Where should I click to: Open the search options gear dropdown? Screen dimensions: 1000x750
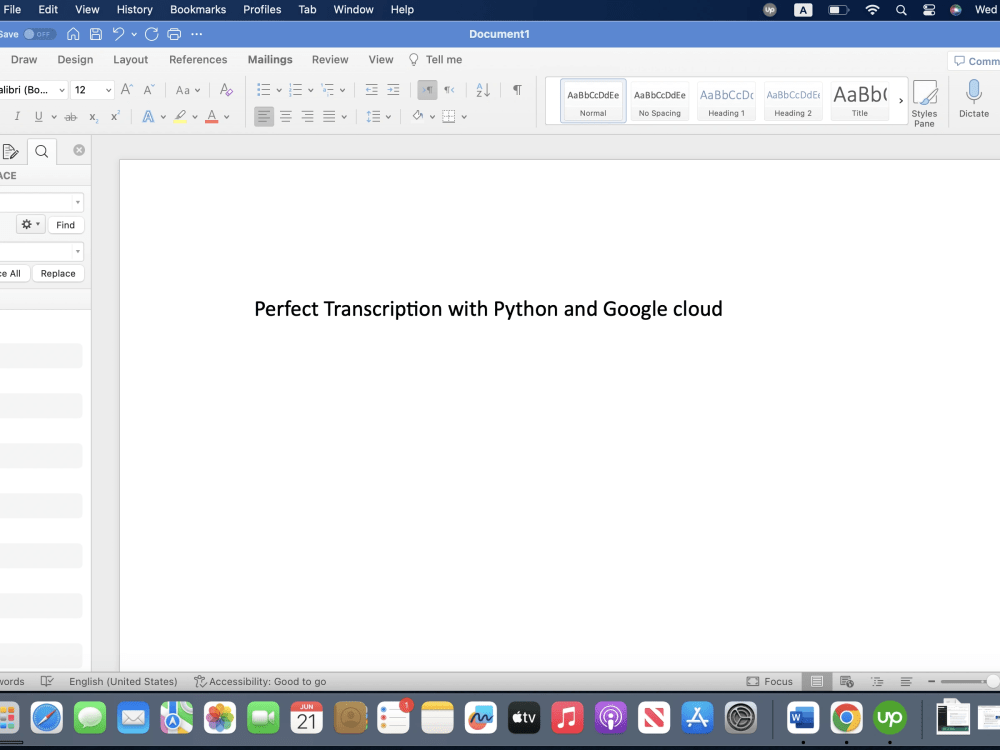click(x=31, y=224)
